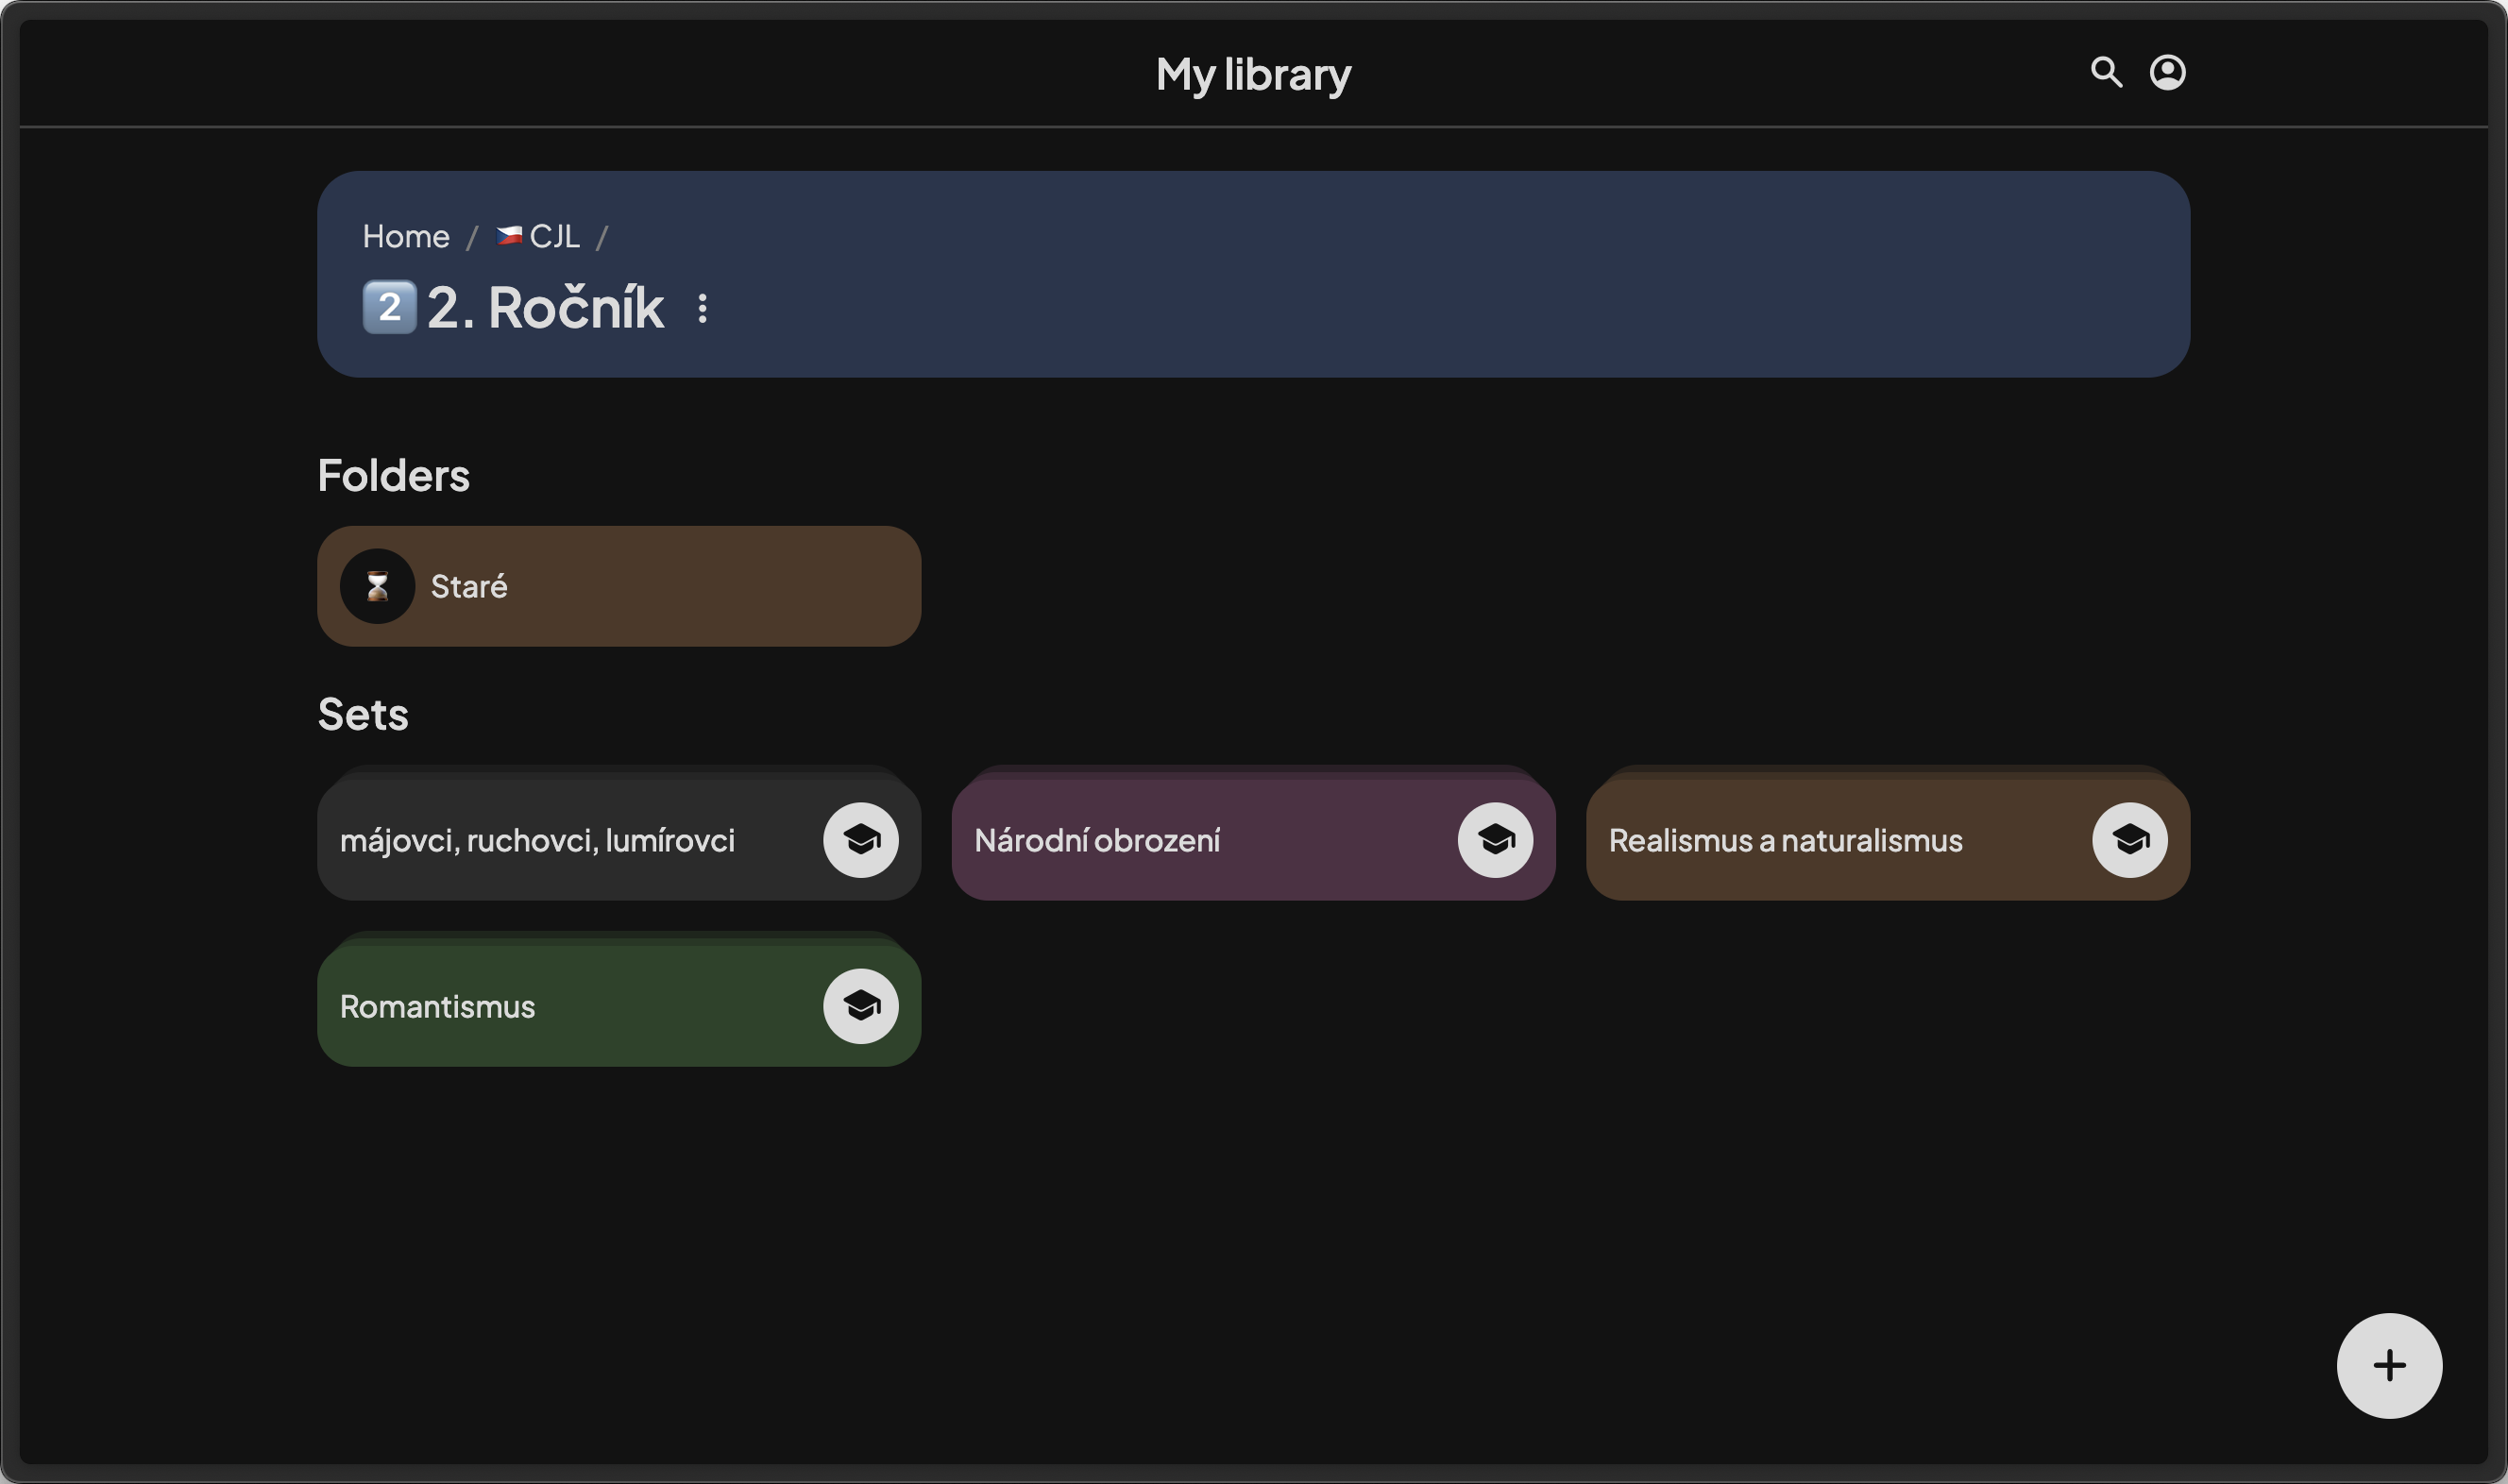Open the májovci, ruchovci, lumírovci set
Viewport: 2508px width, 1484px height.
tap(619, 840)
